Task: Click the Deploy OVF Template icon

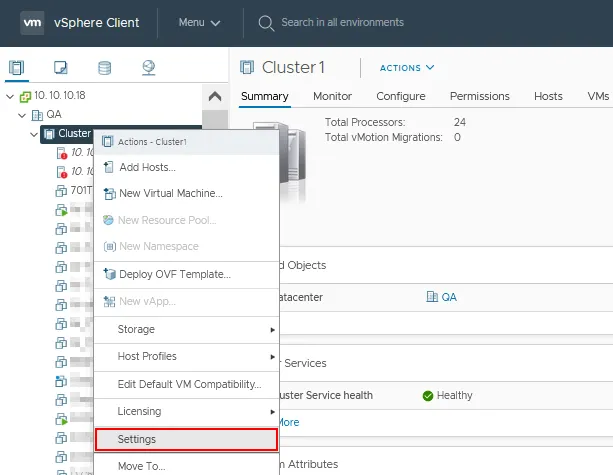Action: (x=109, y=274)
